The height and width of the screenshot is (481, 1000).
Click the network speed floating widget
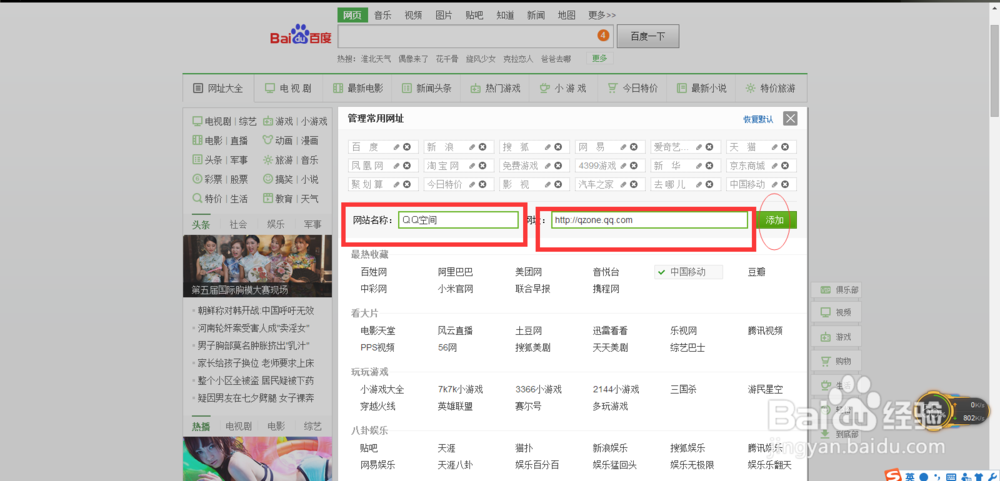coord(954,410)
